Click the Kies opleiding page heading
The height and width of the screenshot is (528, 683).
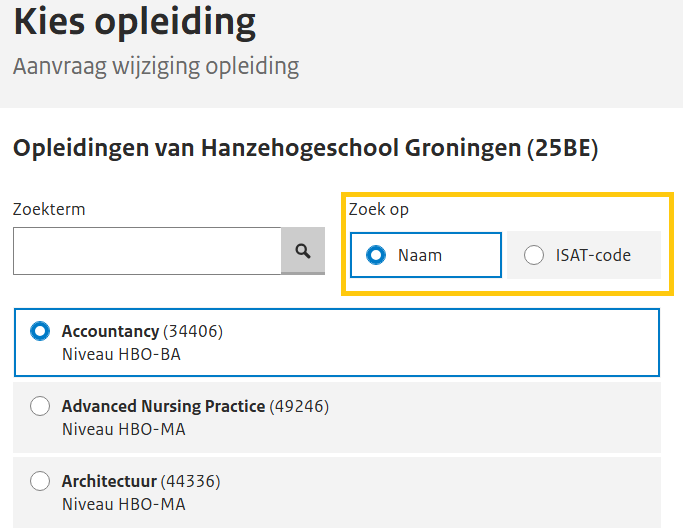(134, 22)
